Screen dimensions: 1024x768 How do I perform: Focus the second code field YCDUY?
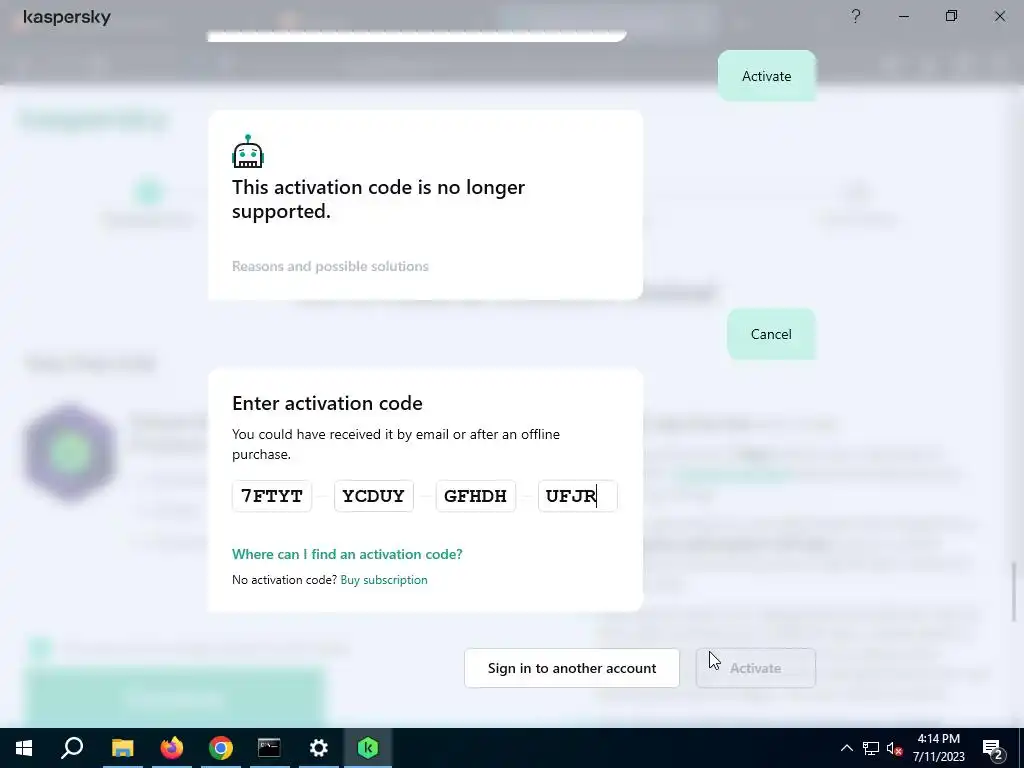tap(374, 496)
